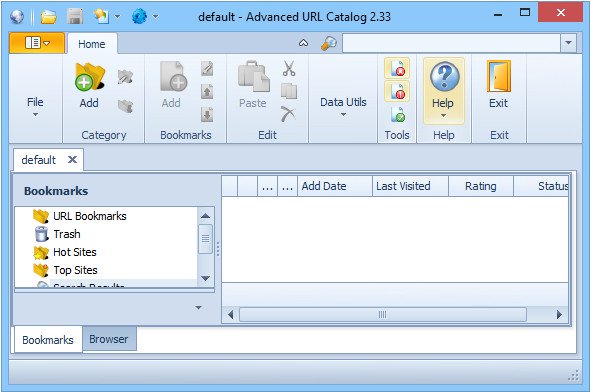This screenshot has height=392, width=591.
Task: Sort by the Status column header
Action: tap(541, 186)
